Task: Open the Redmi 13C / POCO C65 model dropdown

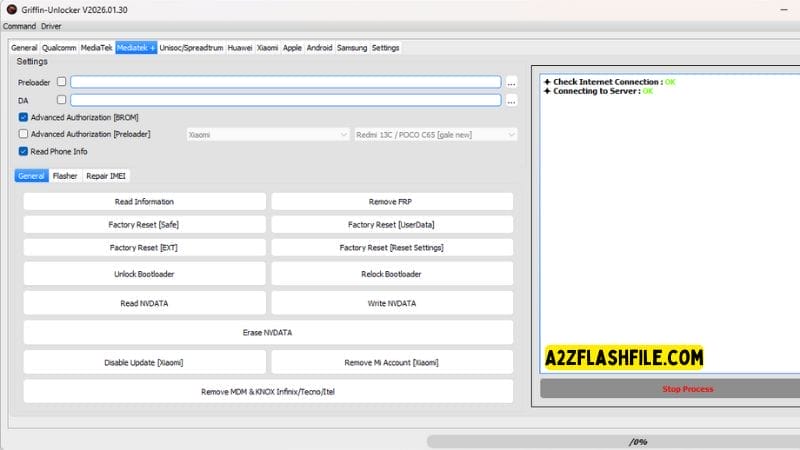Action: tap(435, 135)
